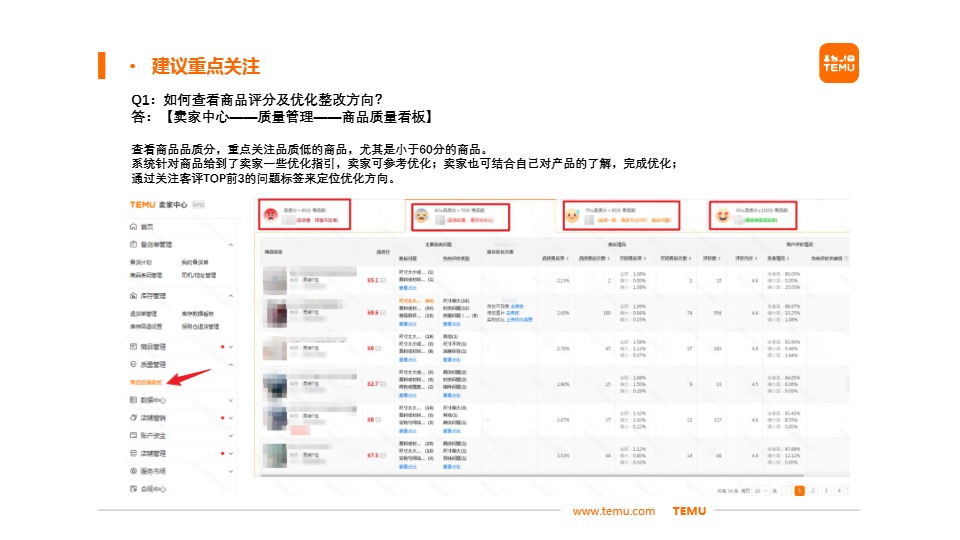Click the crying gray face emoji
Viewport: 960px width, 540px height.
click(x=421, y=216)
